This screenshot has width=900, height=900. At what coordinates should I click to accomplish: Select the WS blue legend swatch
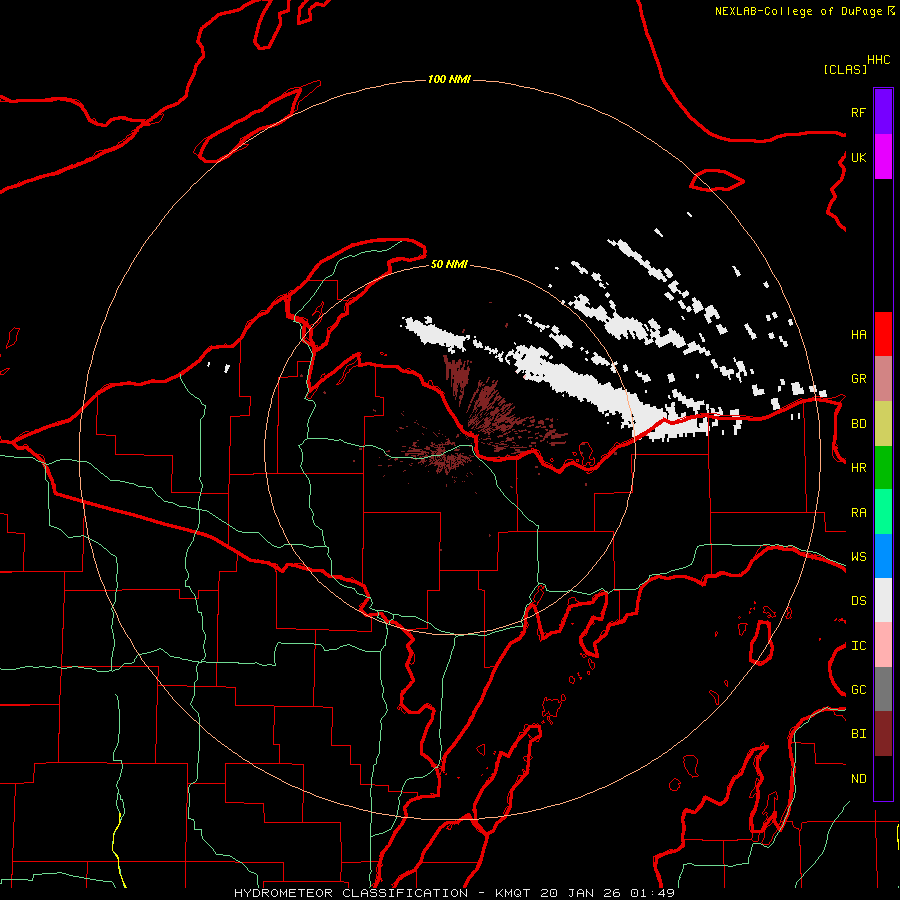point(883,556)
